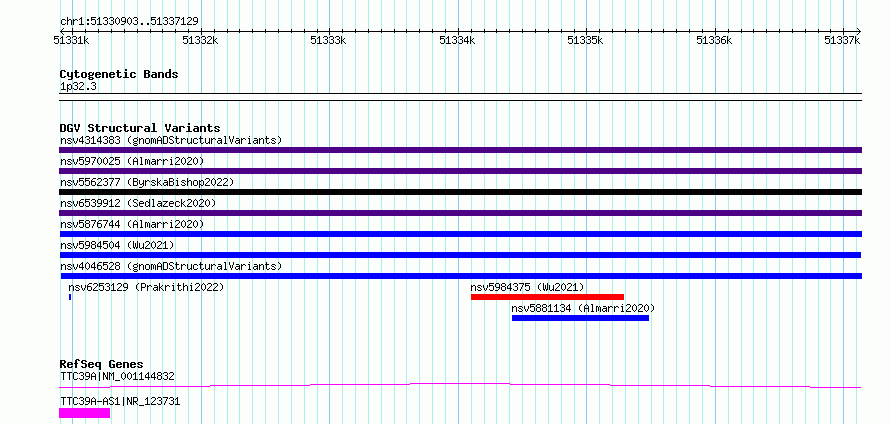890x424 pixels.
Task: Click the chr1:51330903..51337129 position text
Action: pos(129,21)
